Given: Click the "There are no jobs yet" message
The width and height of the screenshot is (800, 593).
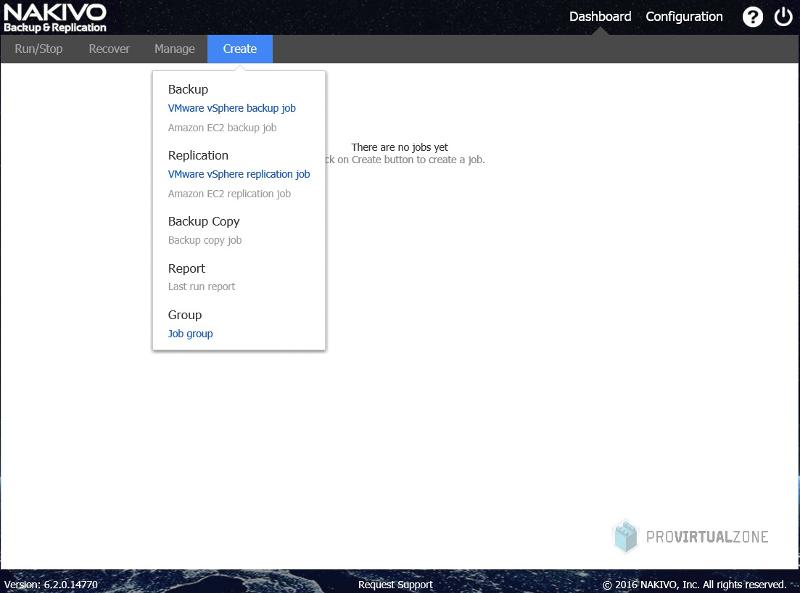Looking at the screenshot, I should (x=399, y=147).
